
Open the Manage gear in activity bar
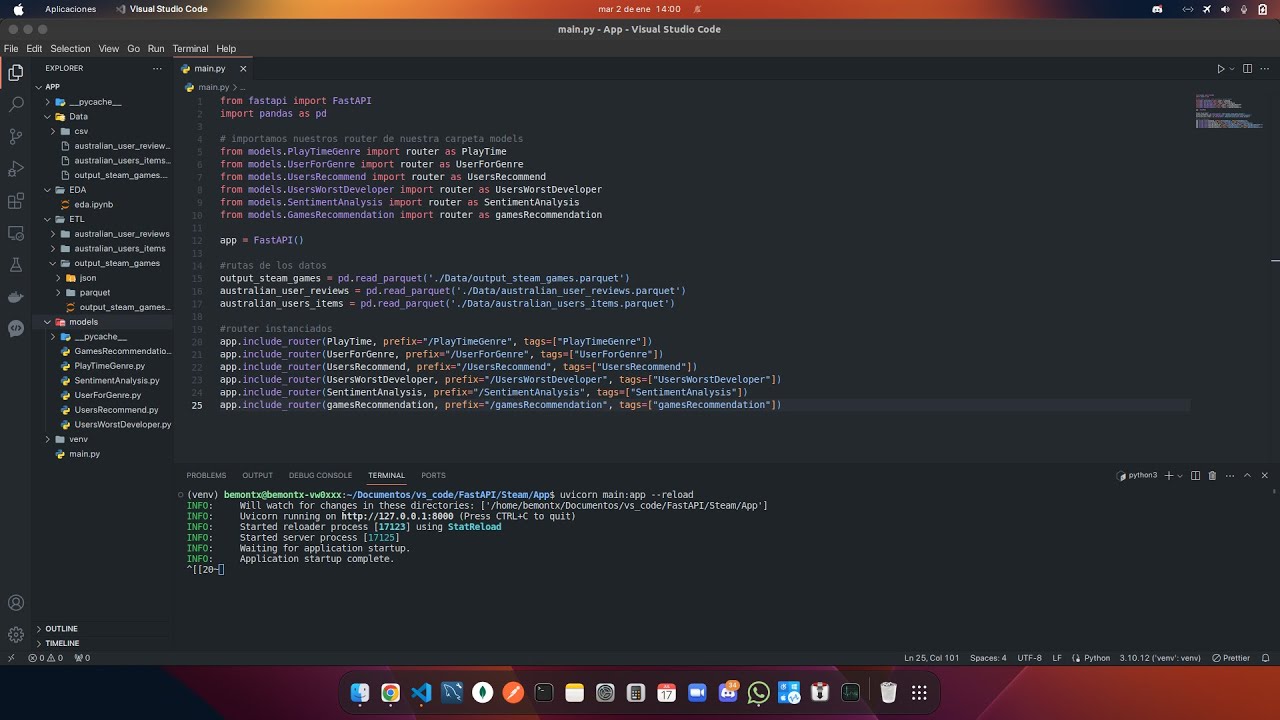[x=16, y=634]
